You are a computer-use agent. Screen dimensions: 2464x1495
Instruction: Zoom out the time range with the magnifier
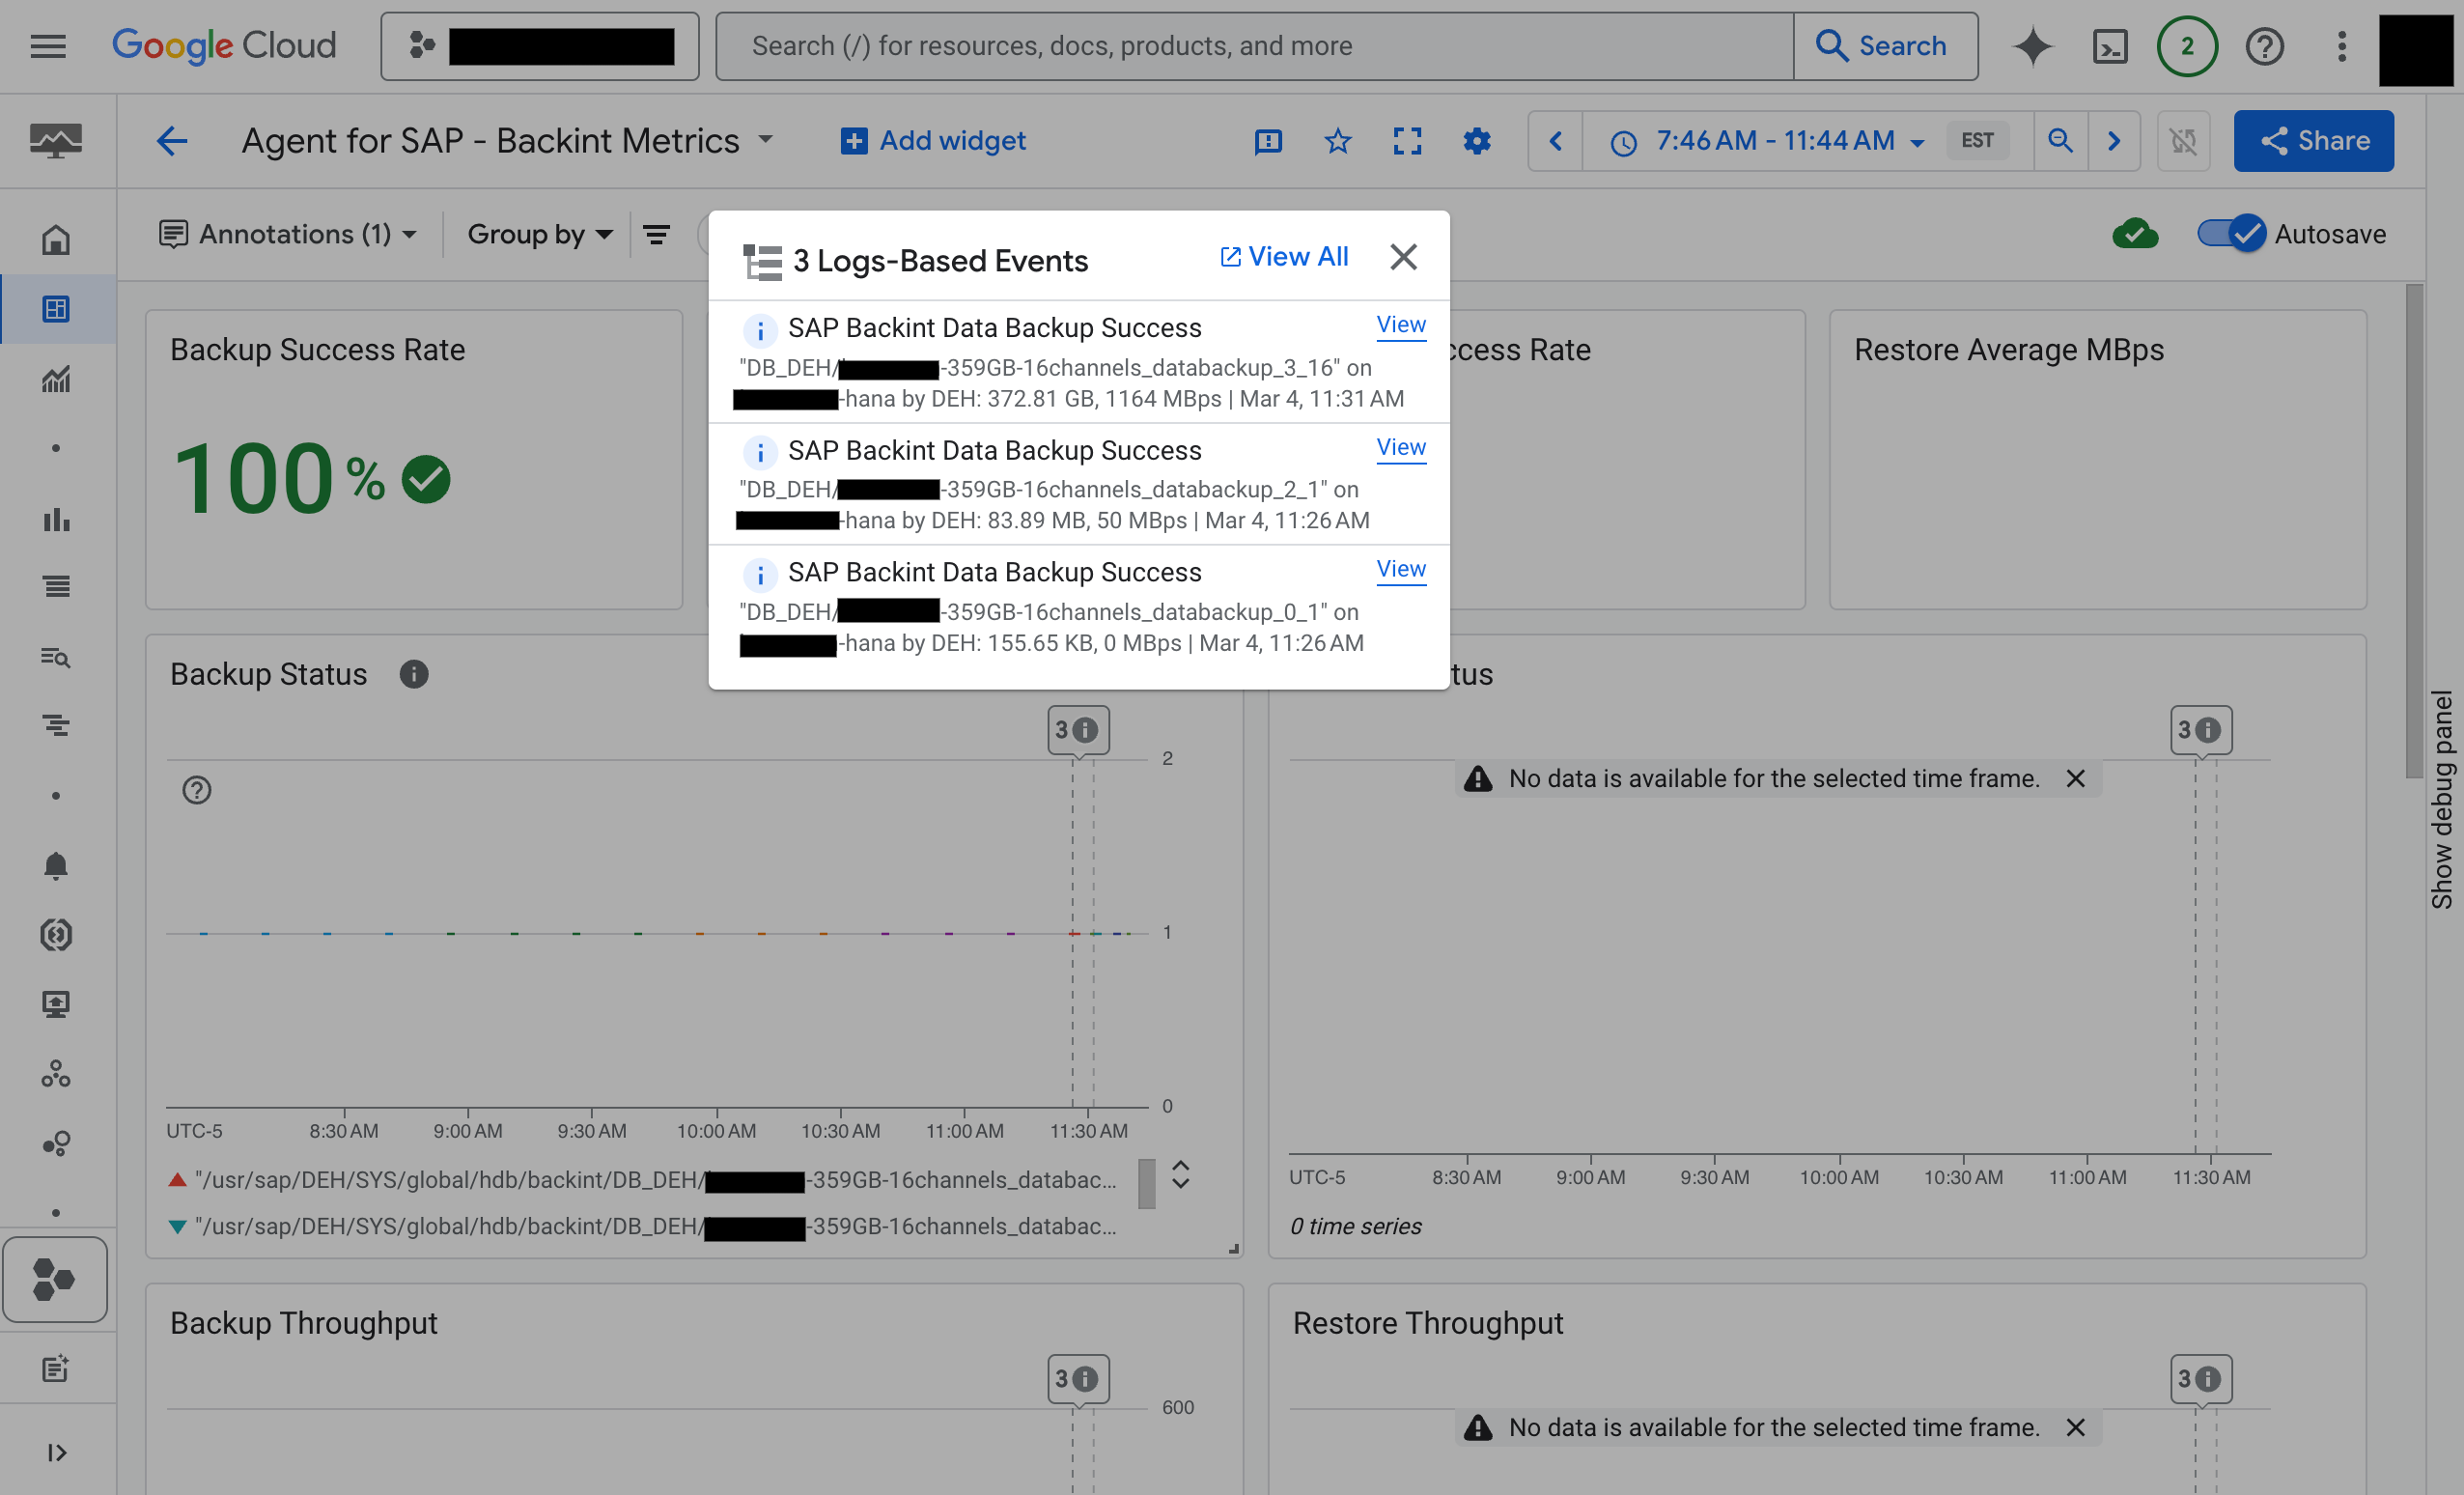(x=2061, y=141)
